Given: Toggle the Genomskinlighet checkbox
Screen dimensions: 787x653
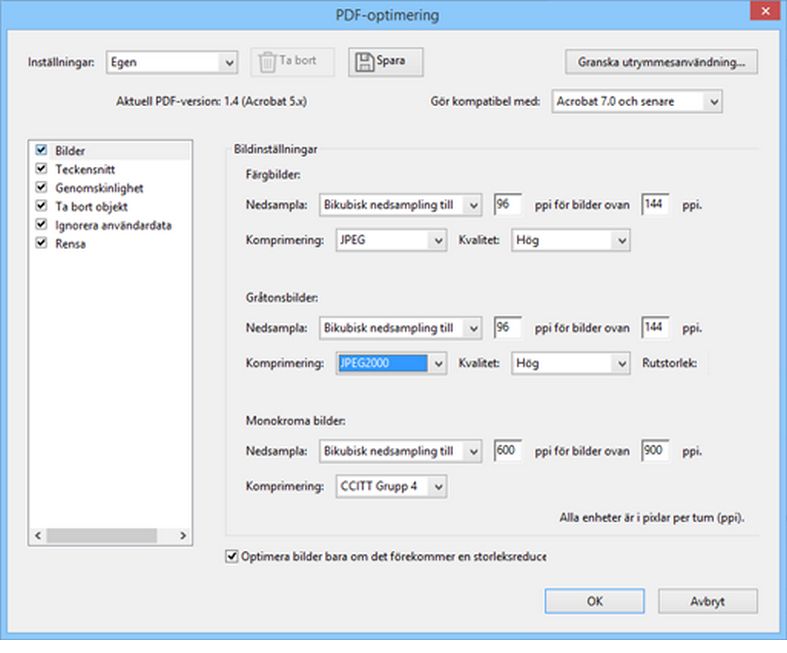Looking at the screenshot, I should (x=42, y=187).
